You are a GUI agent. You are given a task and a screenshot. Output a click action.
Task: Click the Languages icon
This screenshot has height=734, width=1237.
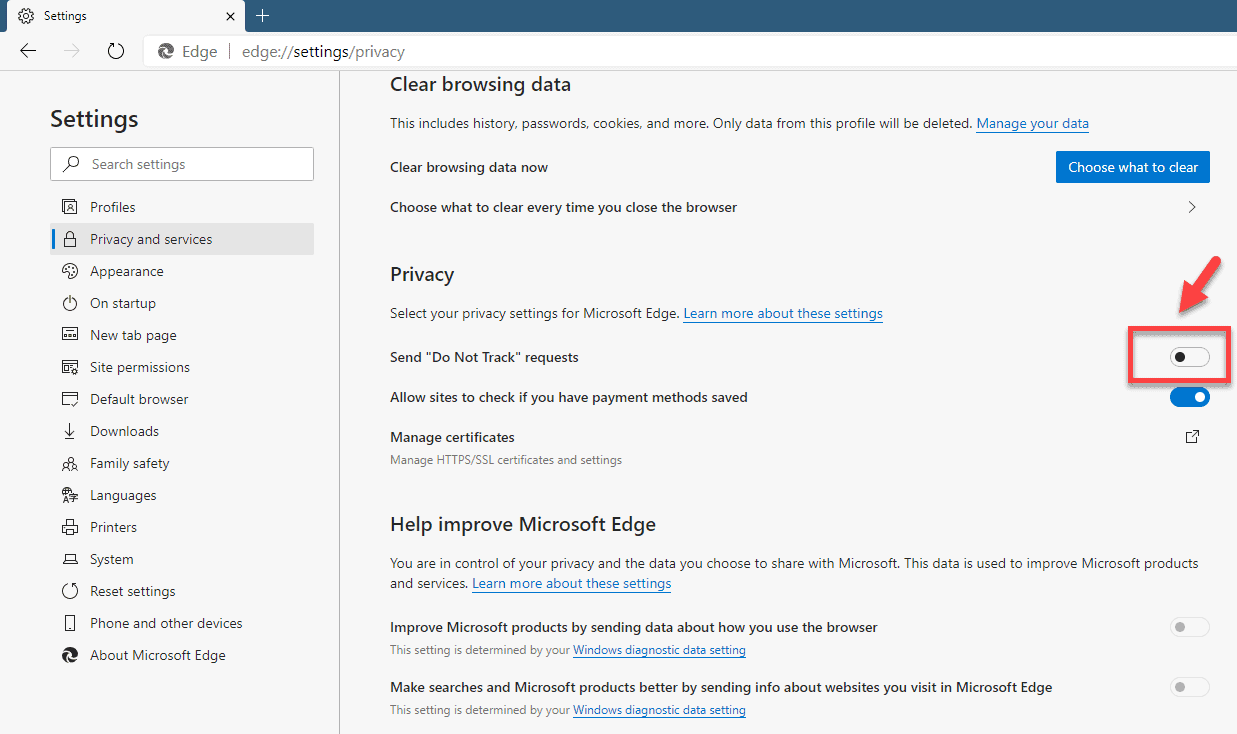70,495
